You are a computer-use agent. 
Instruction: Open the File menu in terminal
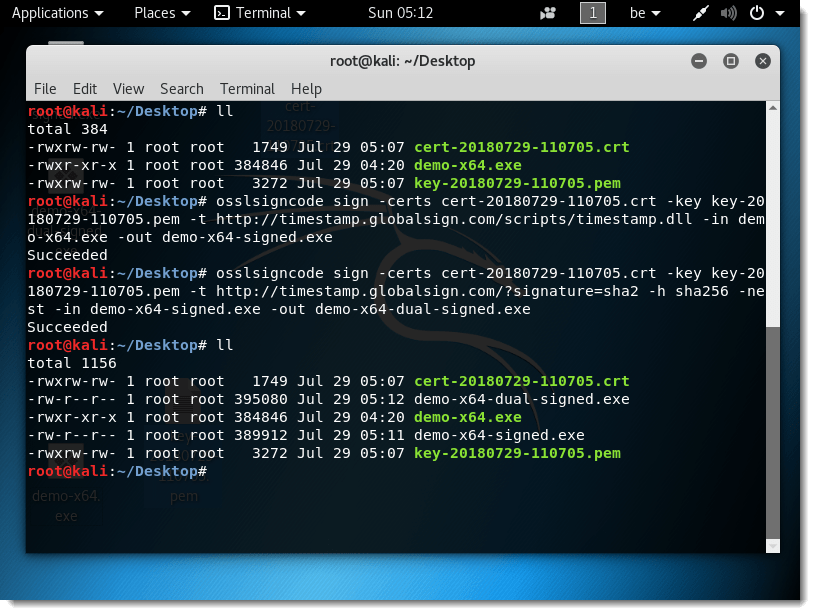pos(45,88)
